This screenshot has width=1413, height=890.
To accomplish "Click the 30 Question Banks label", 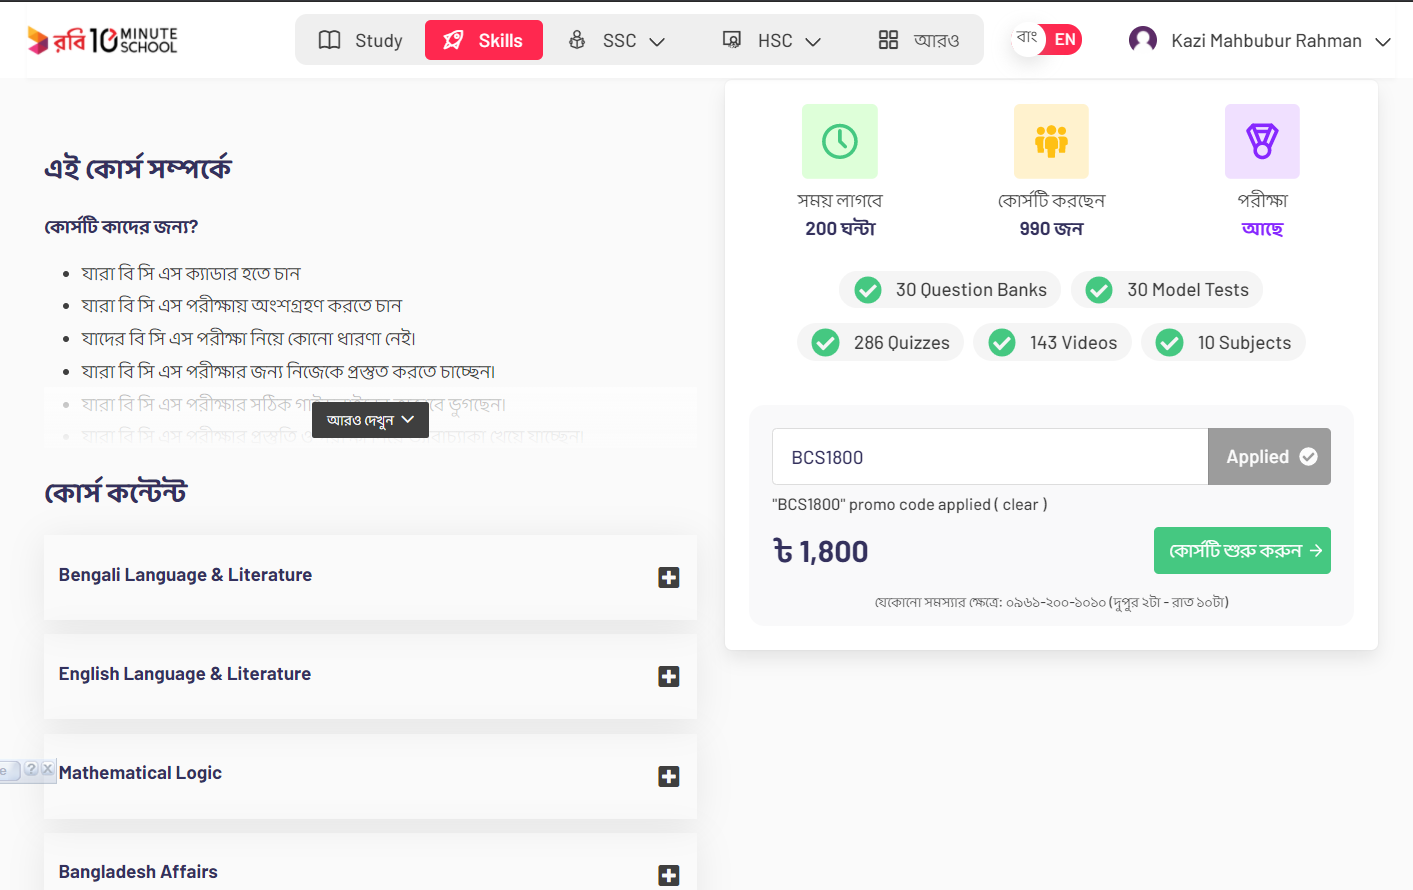I will [971, 290].
